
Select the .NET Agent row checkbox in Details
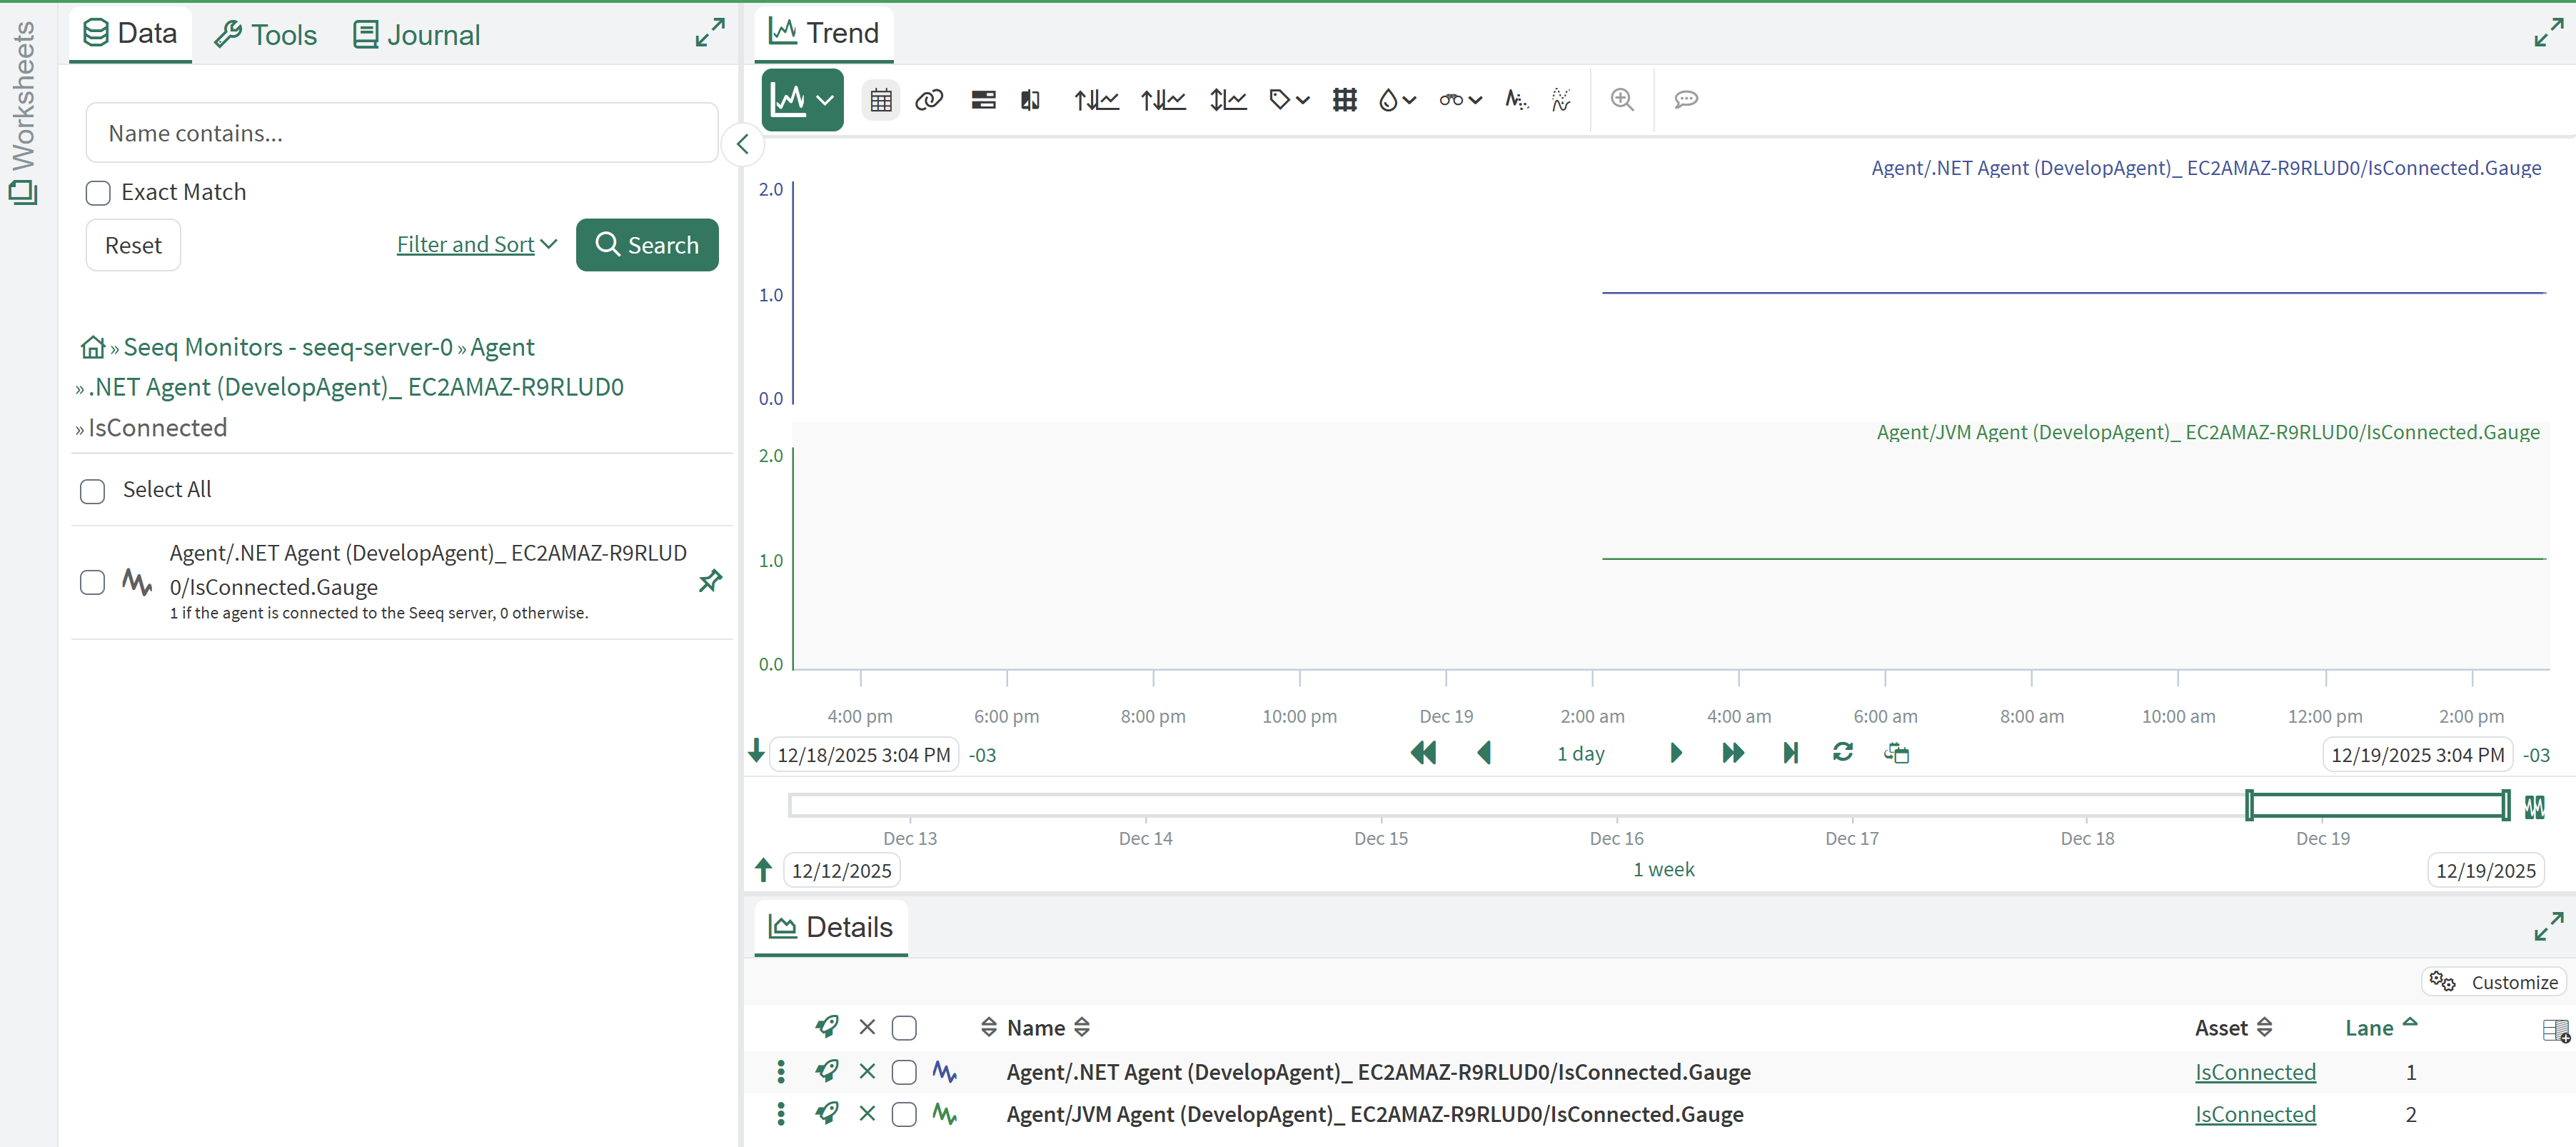tap(904, 1072)
